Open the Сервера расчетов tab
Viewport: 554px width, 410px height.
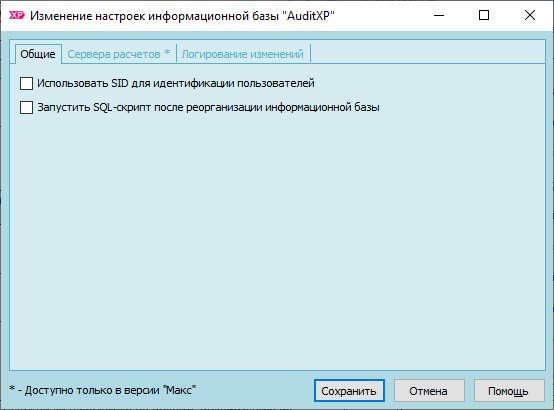point(119,54)
